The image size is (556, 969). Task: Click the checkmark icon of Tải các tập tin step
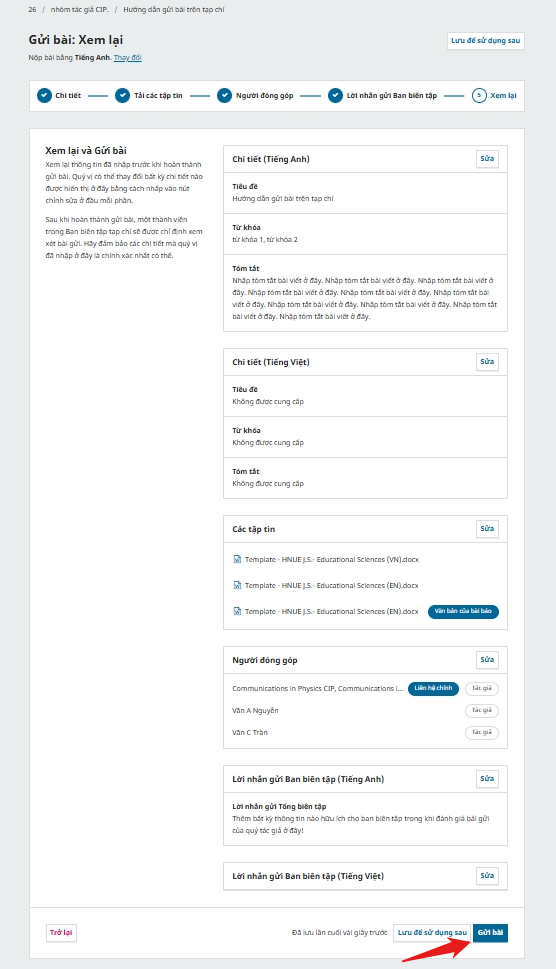(x=122, y=96)
